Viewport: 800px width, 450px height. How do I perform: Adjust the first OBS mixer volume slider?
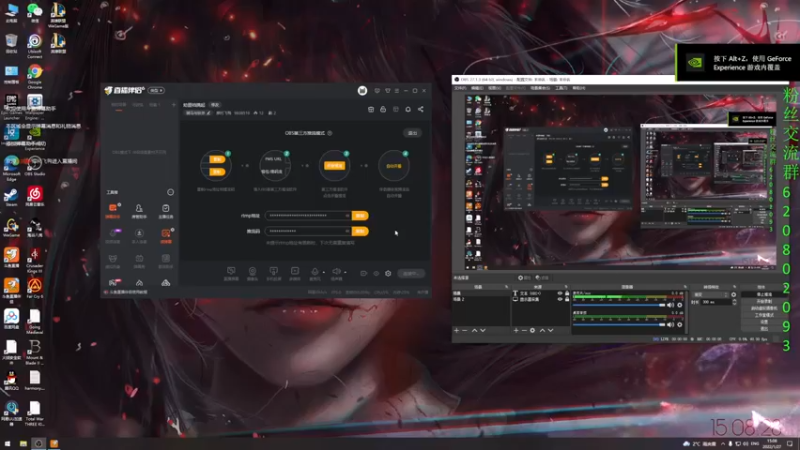pos(619,305)
